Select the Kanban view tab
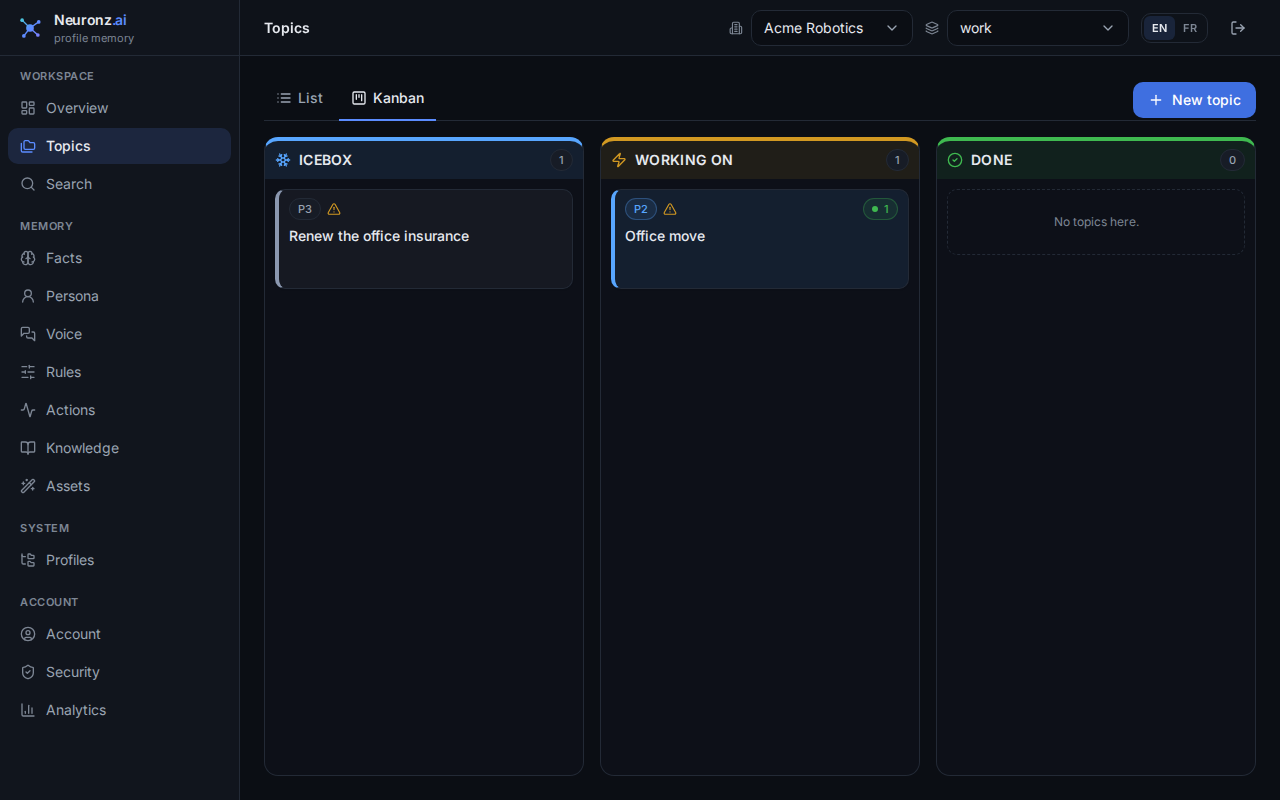The height and width of the screenshot is (800, 1280). point(388,98)
